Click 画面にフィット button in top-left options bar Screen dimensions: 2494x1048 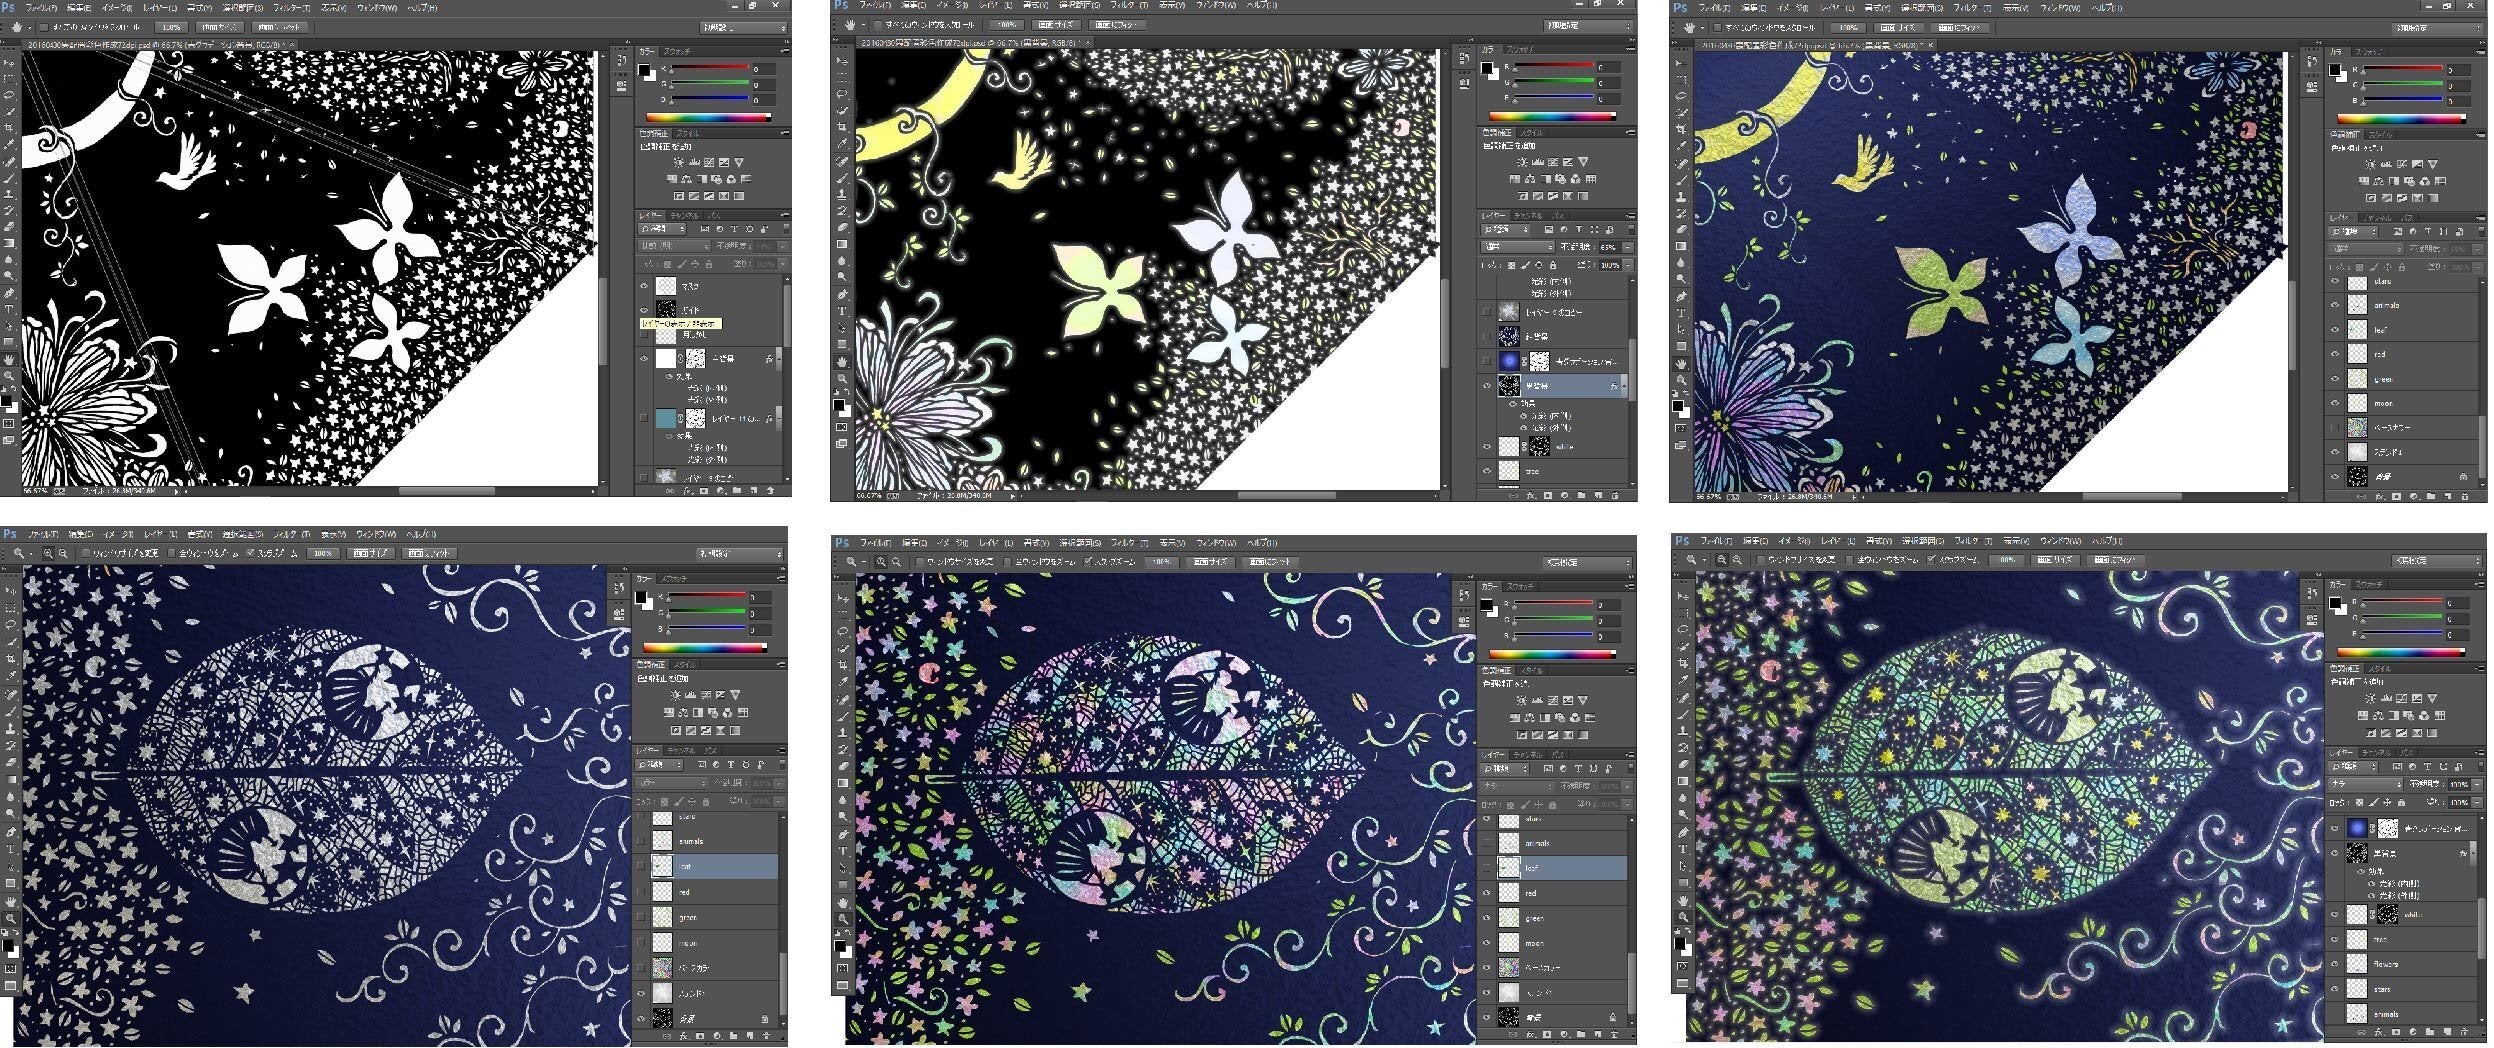point(279,27)
